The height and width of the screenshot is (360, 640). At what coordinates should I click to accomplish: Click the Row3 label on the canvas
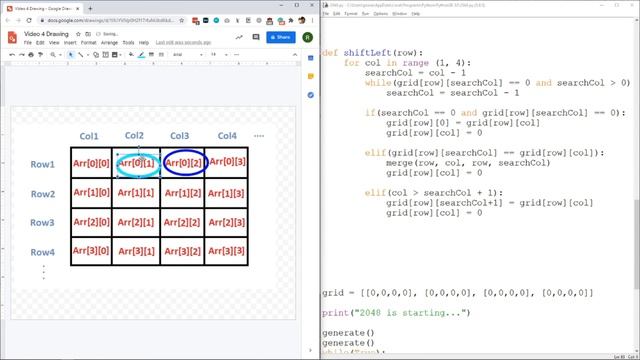42,223
